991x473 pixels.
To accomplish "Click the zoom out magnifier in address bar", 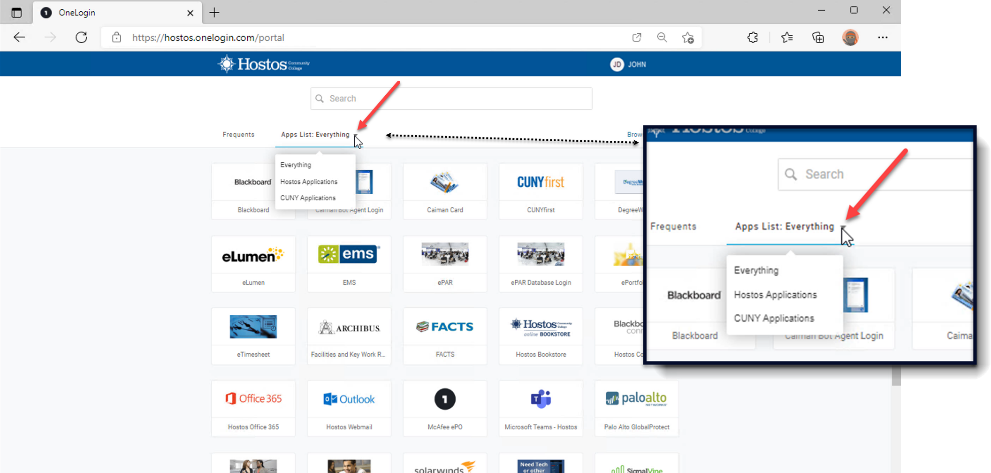I will [662, 37].
